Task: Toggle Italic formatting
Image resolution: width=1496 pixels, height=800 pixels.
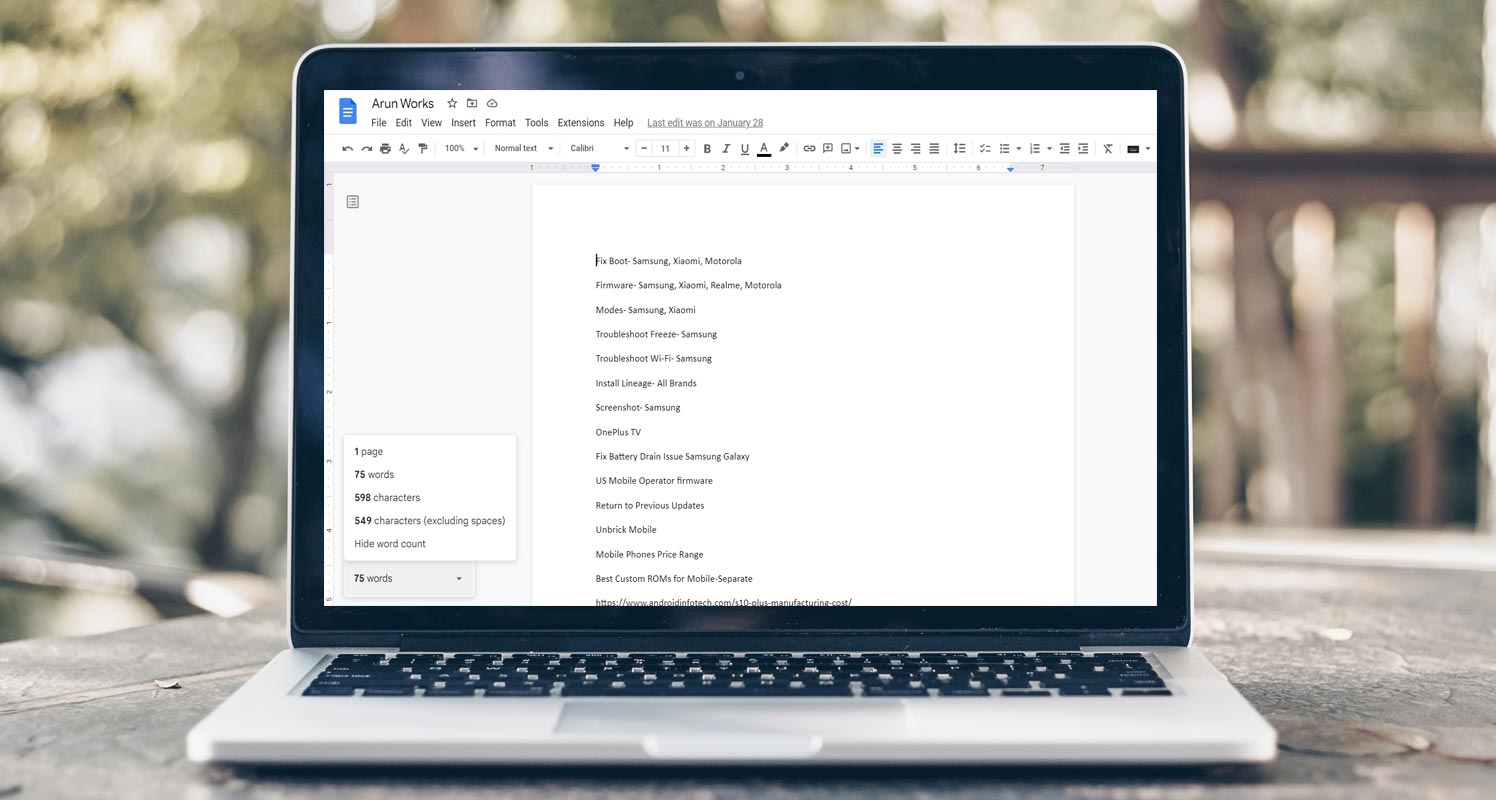Action: 726,149
